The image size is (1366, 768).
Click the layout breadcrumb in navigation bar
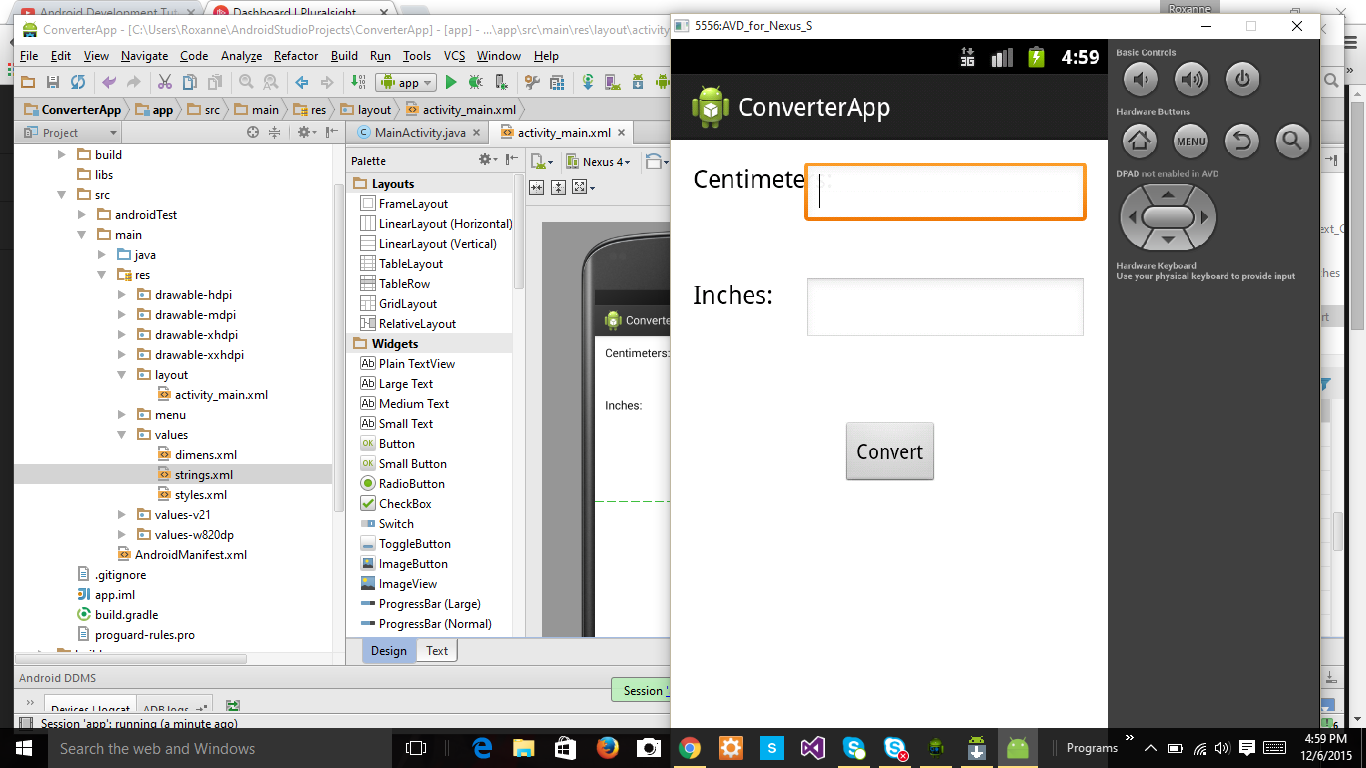tap(366, 109)
